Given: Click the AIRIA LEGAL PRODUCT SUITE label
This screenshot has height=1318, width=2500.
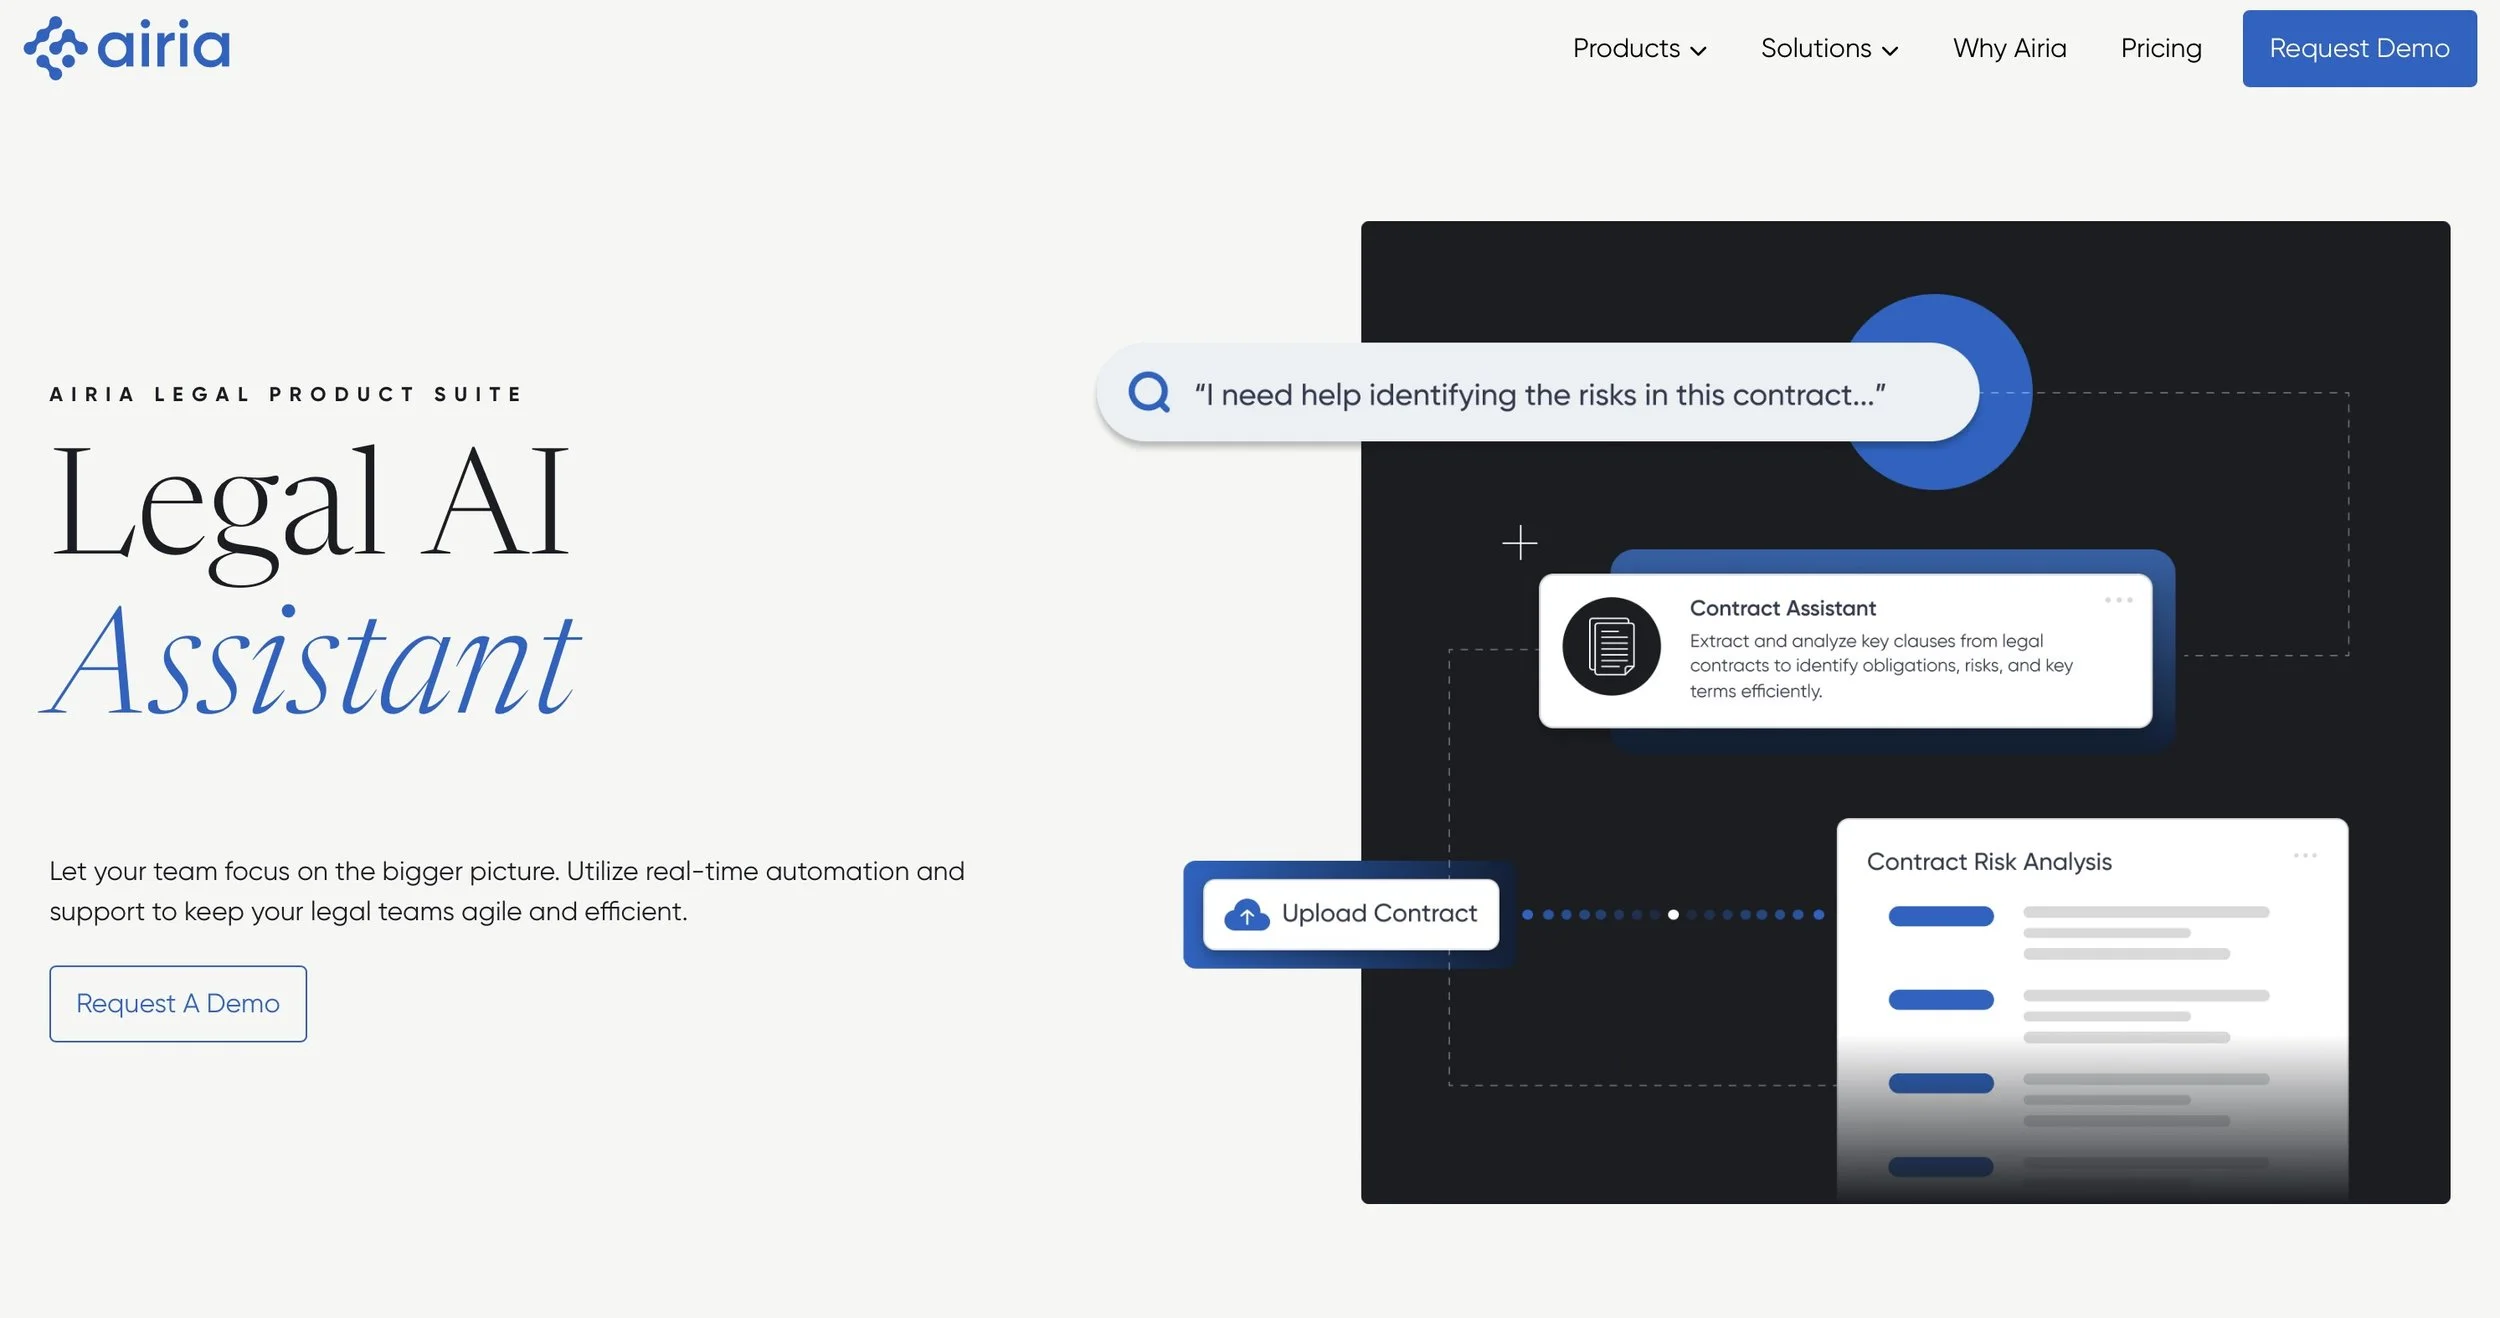Looking at the screenshot, I should click(286, 394).
